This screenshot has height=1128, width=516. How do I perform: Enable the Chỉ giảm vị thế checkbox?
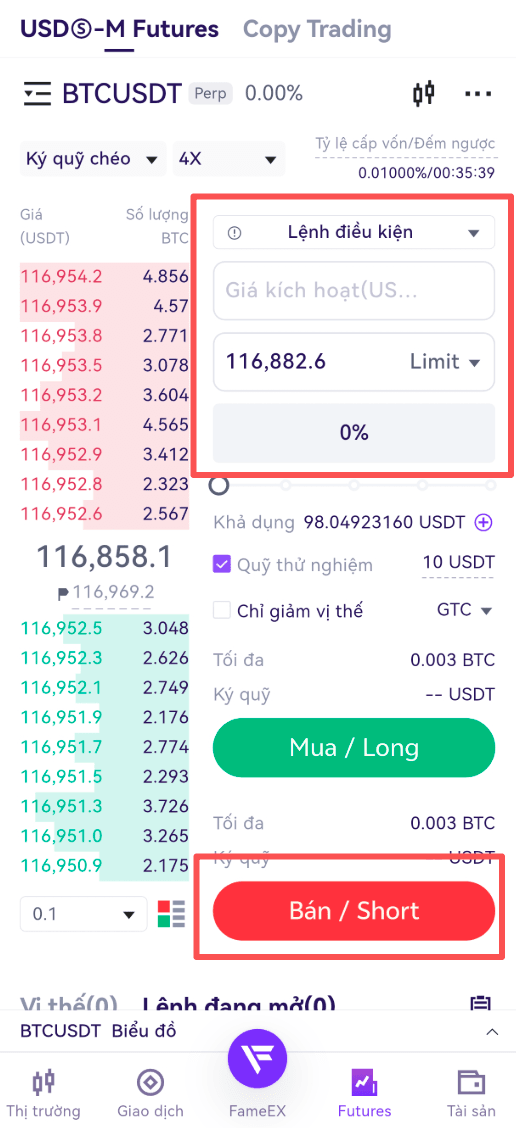coord(222,611)
